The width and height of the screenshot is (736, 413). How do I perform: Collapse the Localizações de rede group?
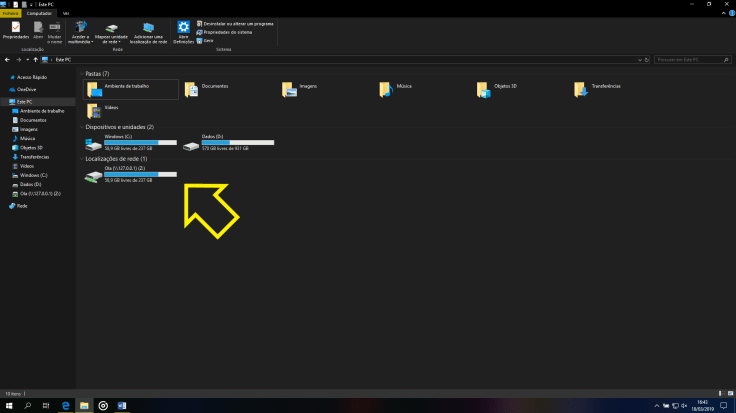tap(82, 159)
